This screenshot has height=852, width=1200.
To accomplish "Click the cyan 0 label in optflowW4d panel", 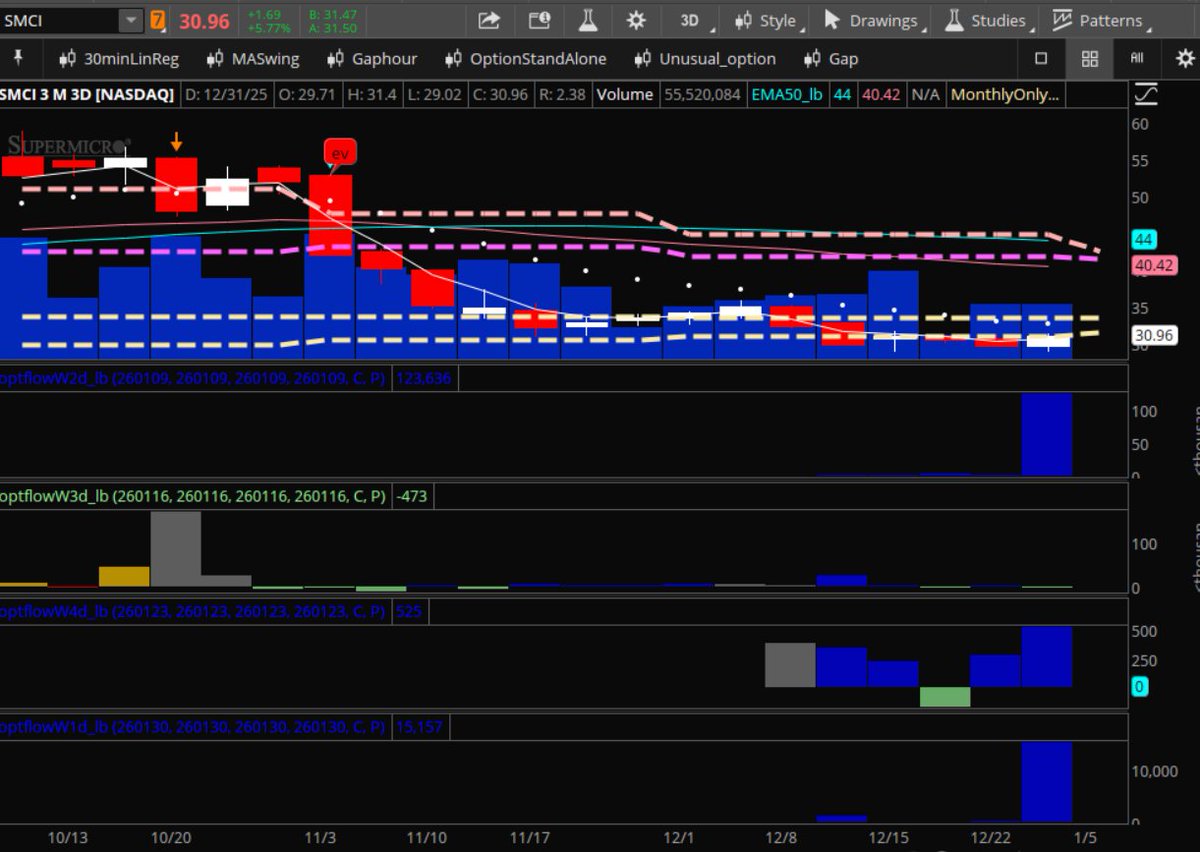I will 1139,687.
